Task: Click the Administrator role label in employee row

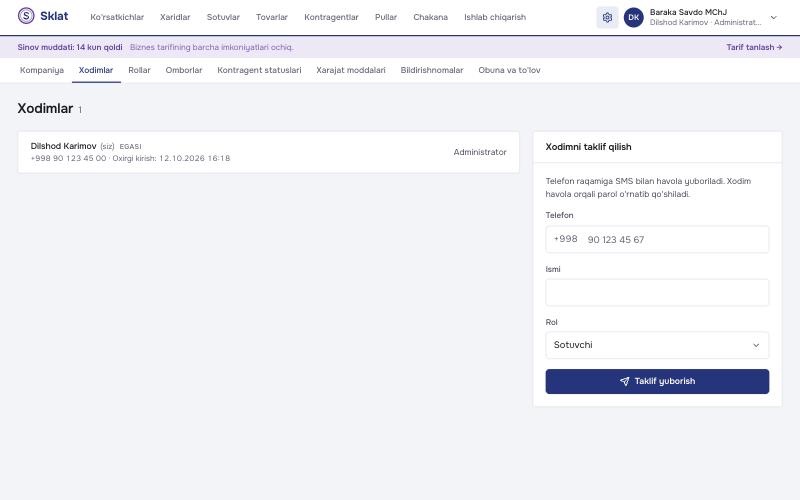Action: pyautogui.click(x=480, y=152)
